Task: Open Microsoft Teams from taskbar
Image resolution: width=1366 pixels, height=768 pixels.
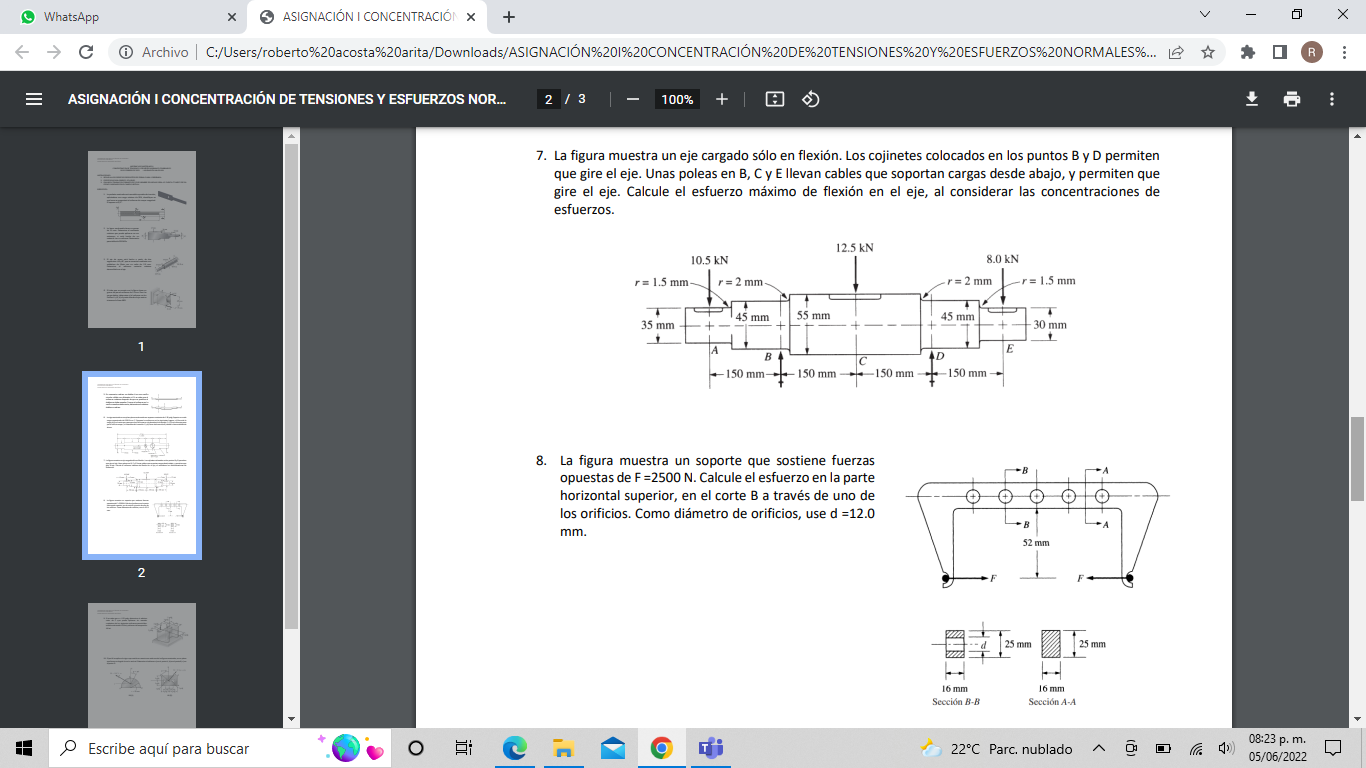Action: pos(711,748)
